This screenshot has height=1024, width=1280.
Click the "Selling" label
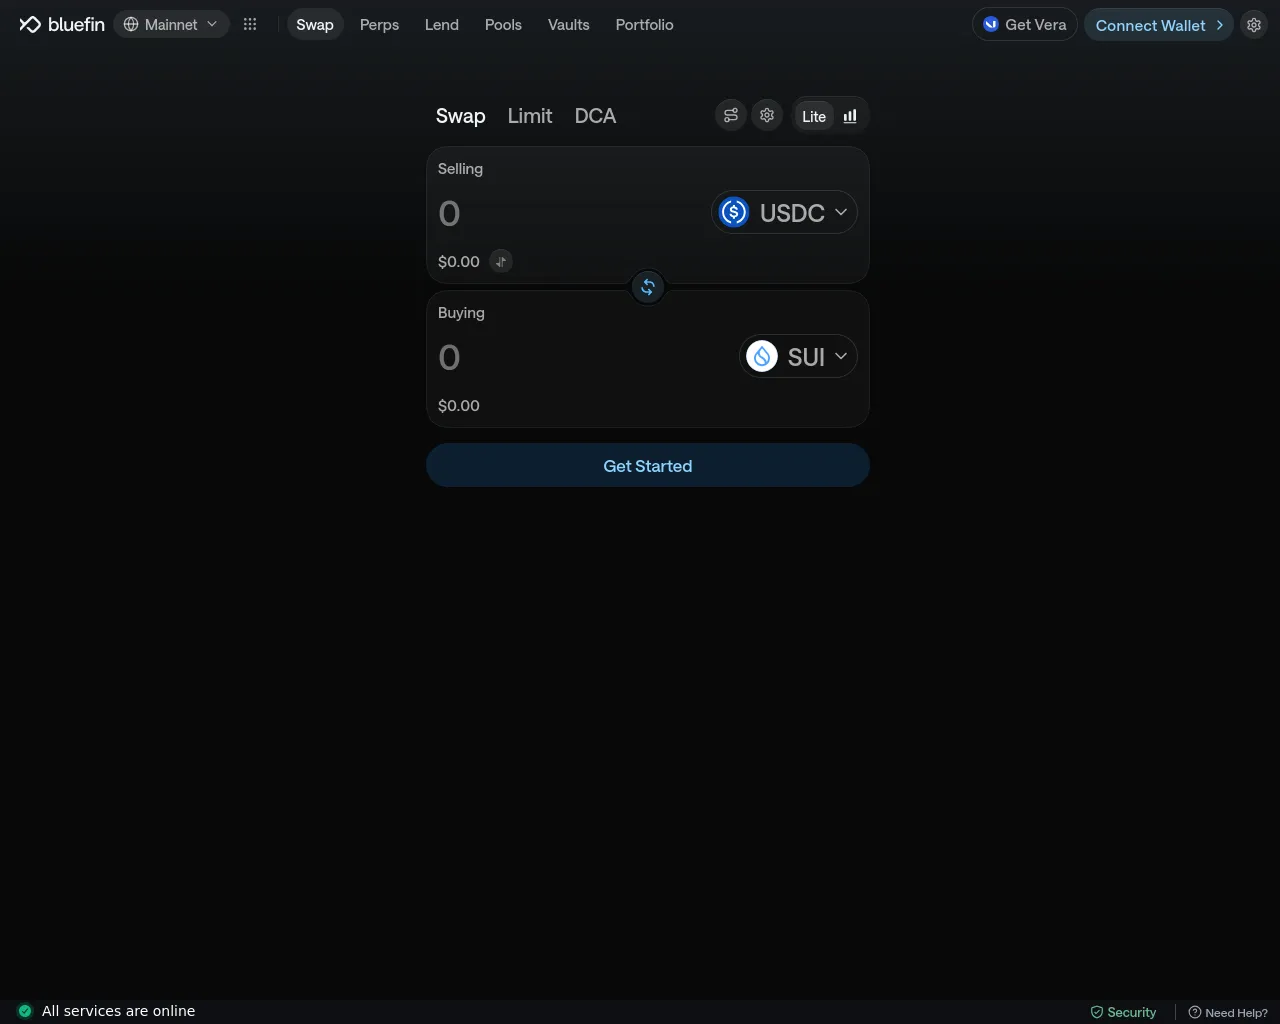tap(460, 169)
